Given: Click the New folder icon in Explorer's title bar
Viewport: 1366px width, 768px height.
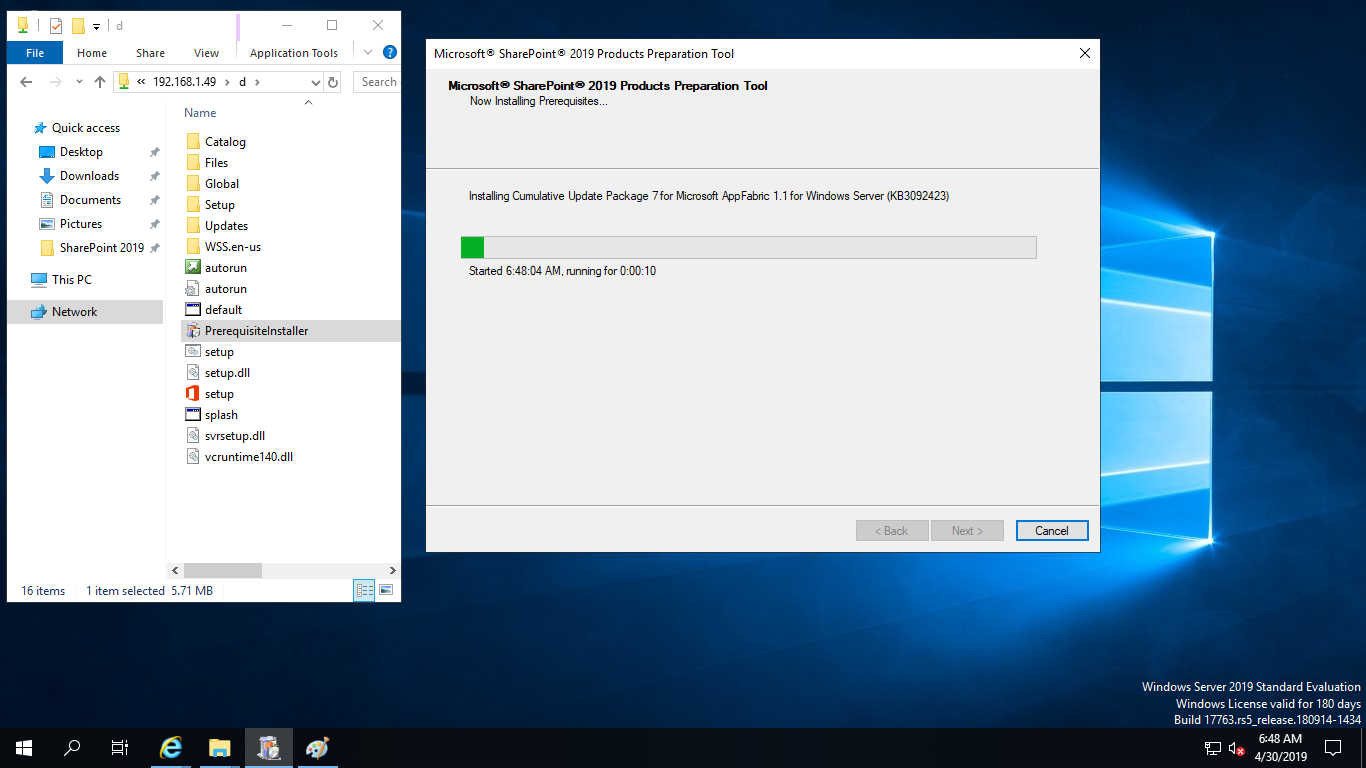Looking at the screenshot, I should pos(78,26).
